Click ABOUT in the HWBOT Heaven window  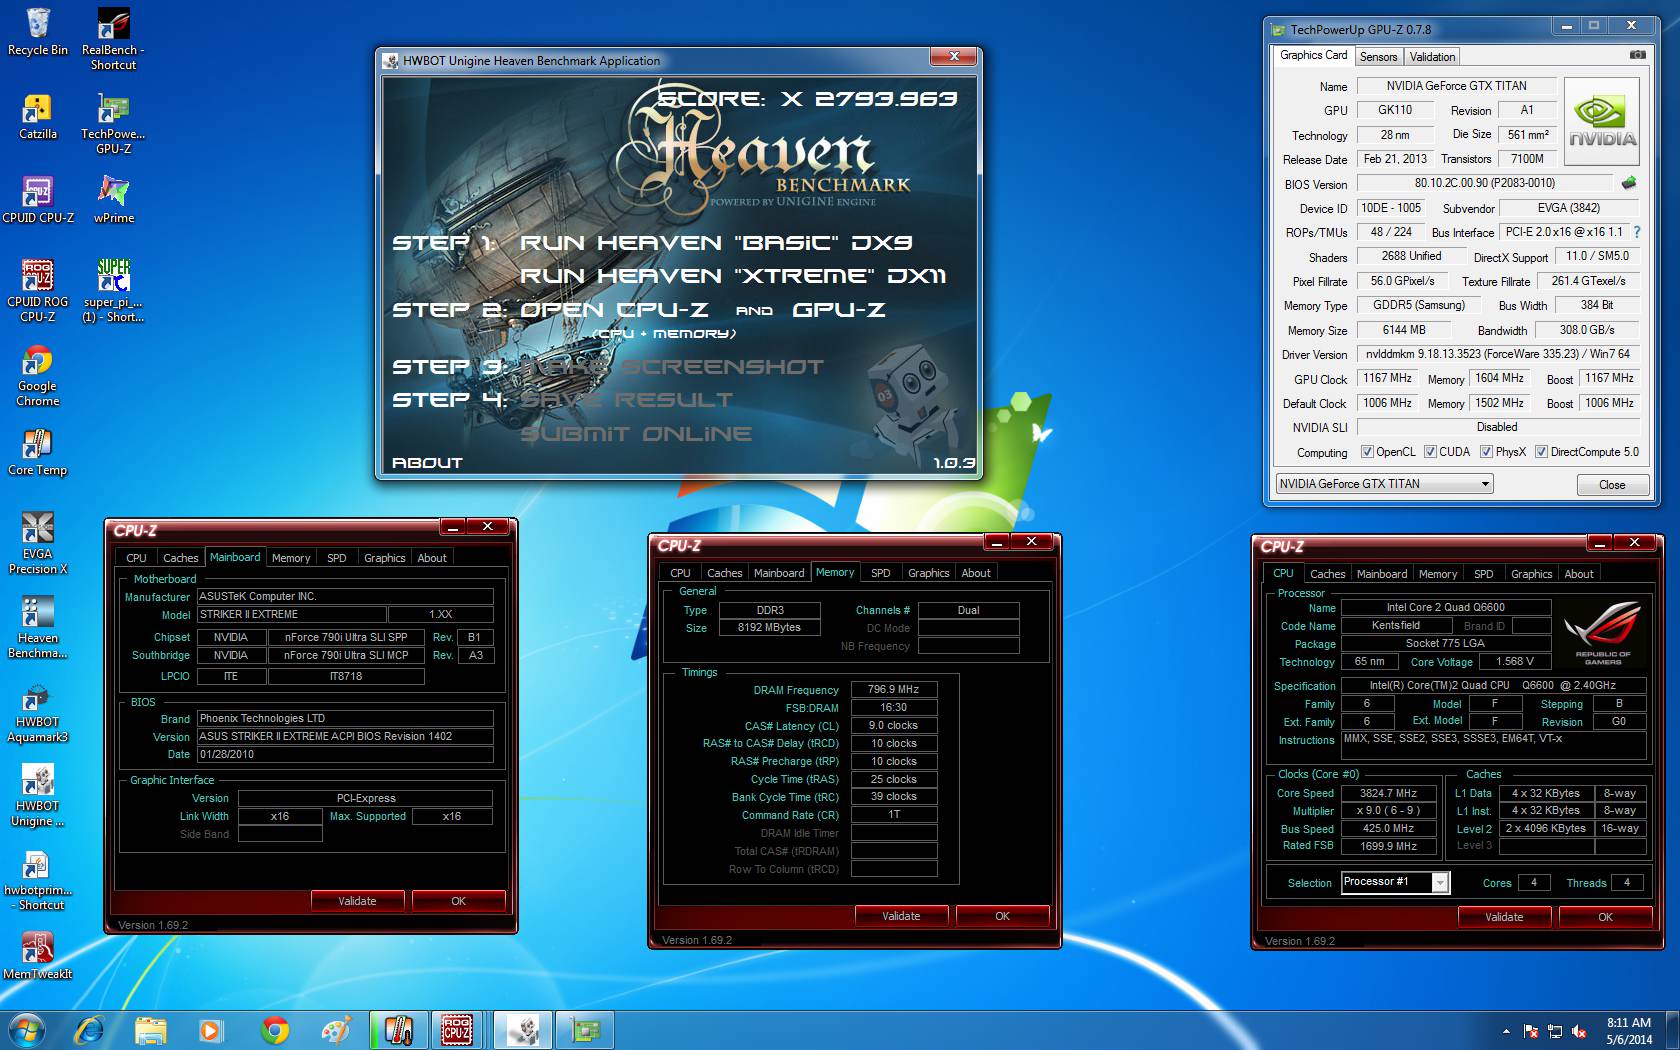pos(427,463)
